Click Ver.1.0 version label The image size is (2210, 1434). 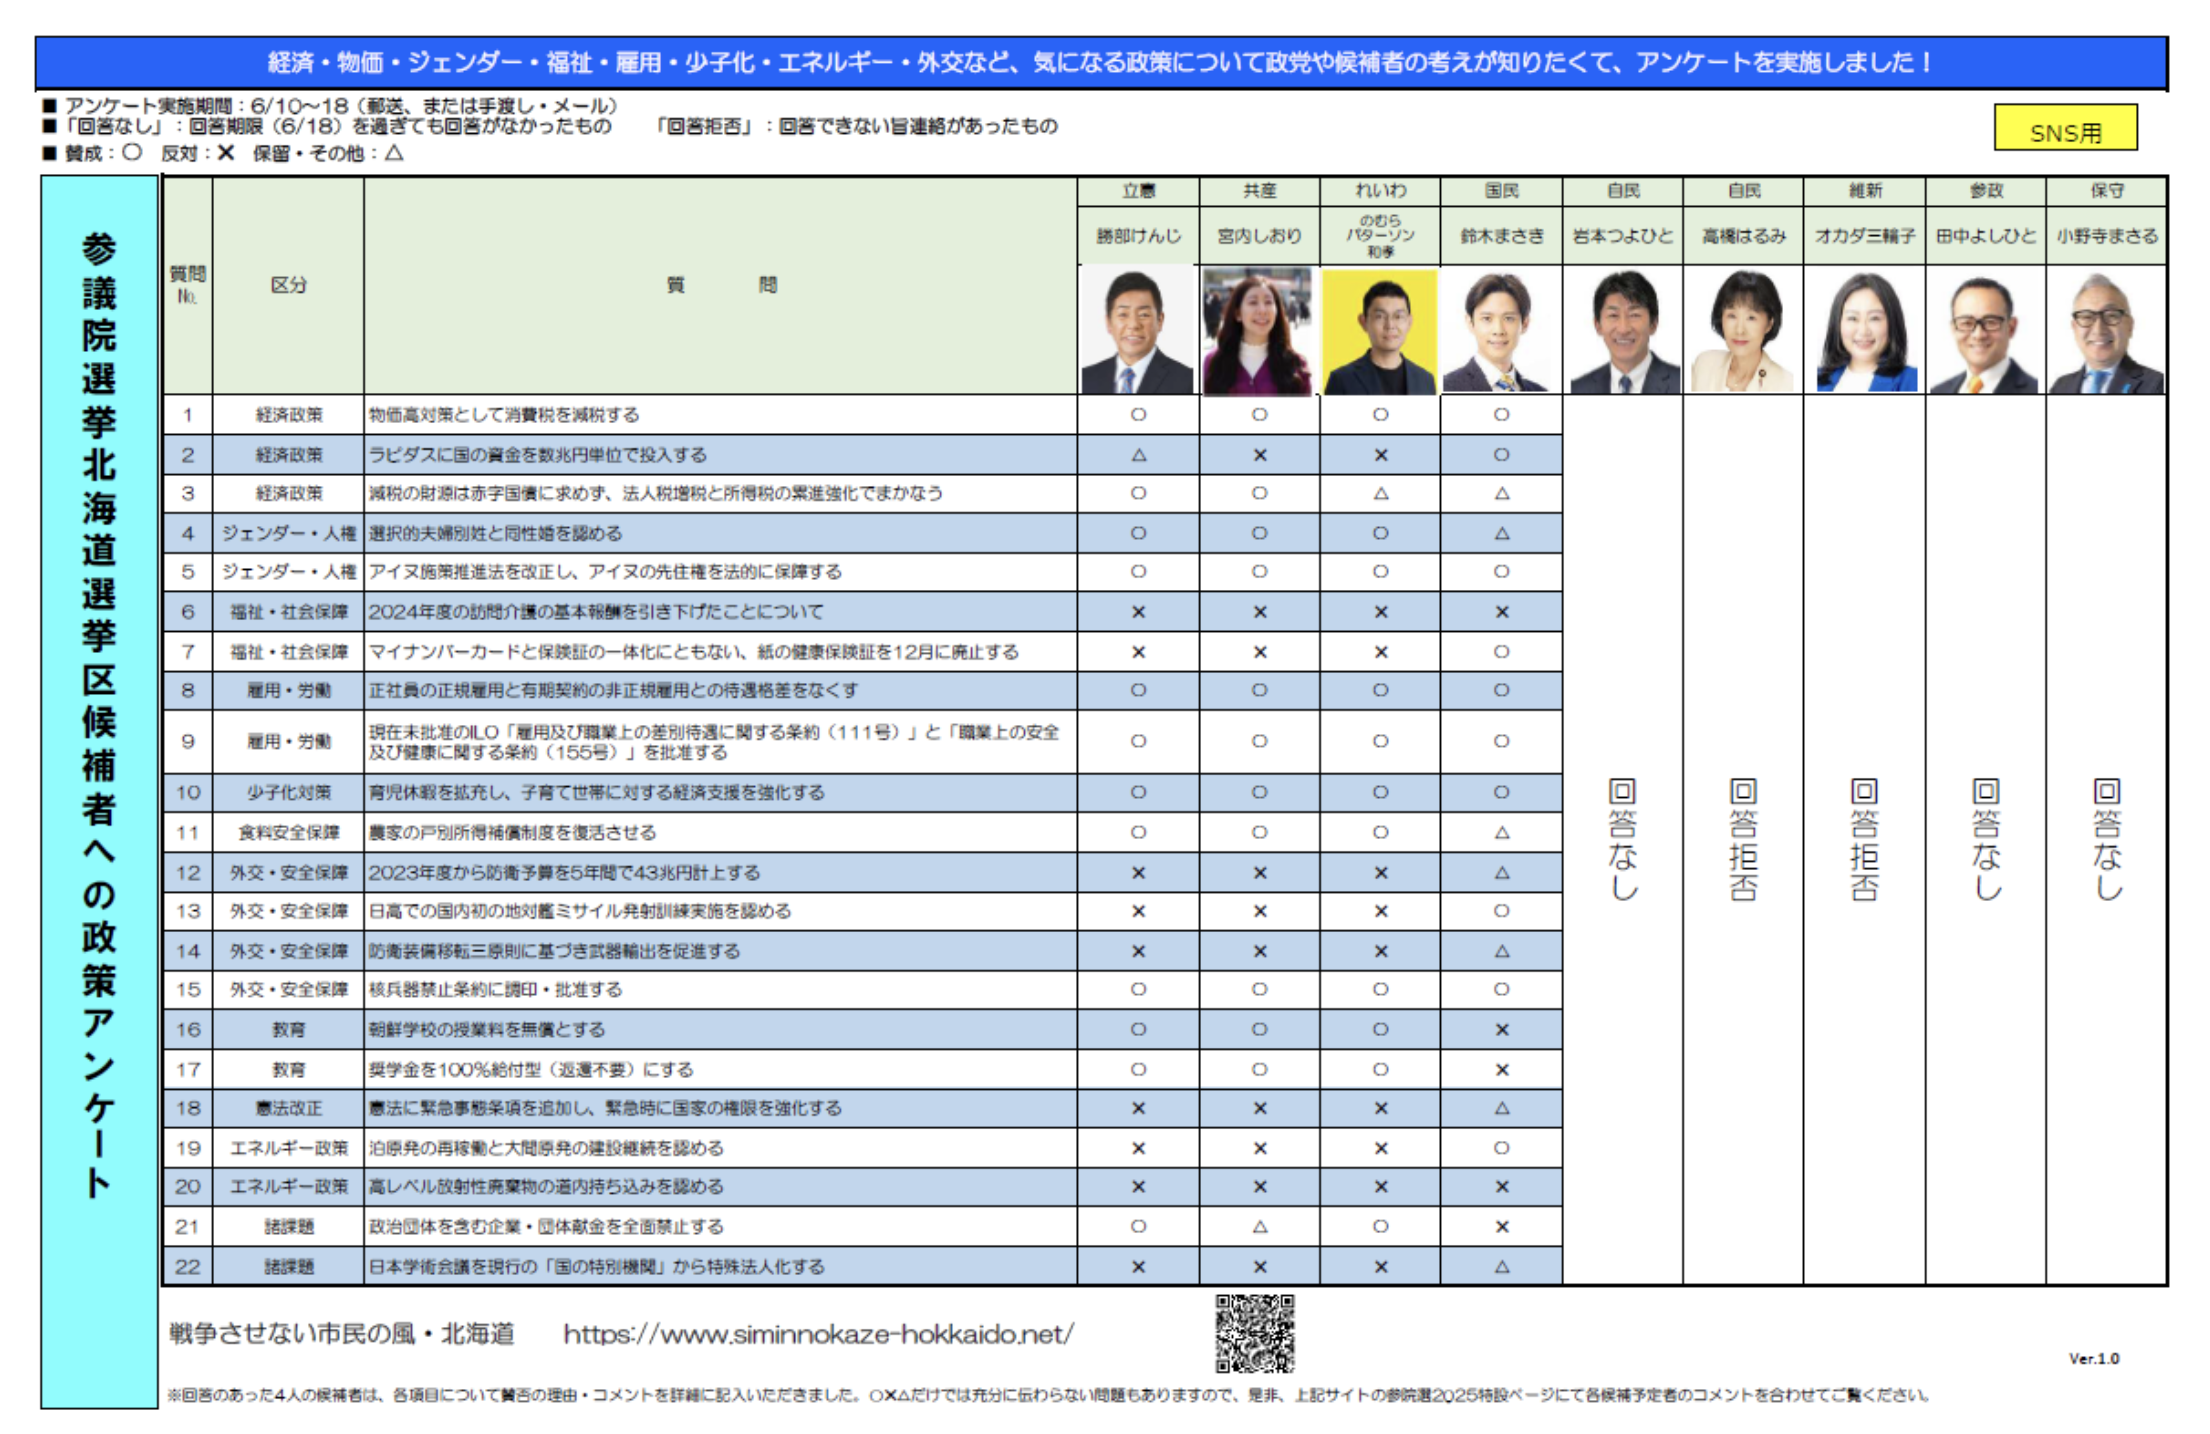coord(2093,1358)
